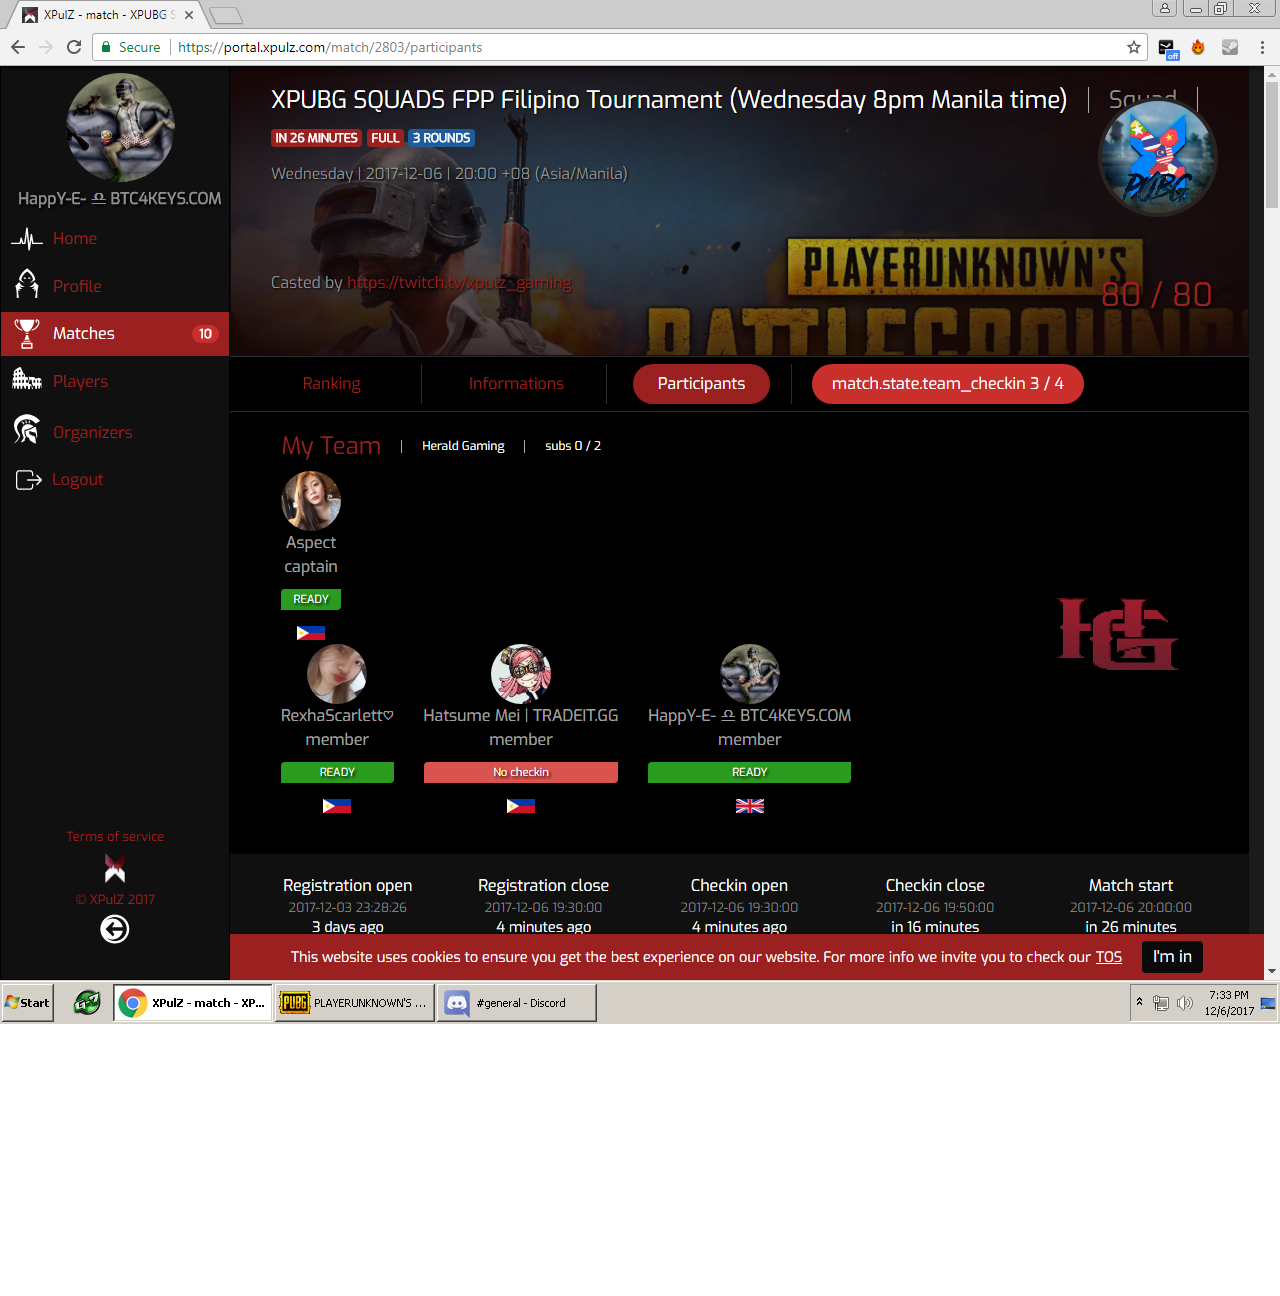Open the Profile menu link
The image size is (1280, 1296).
pos(77,286)
